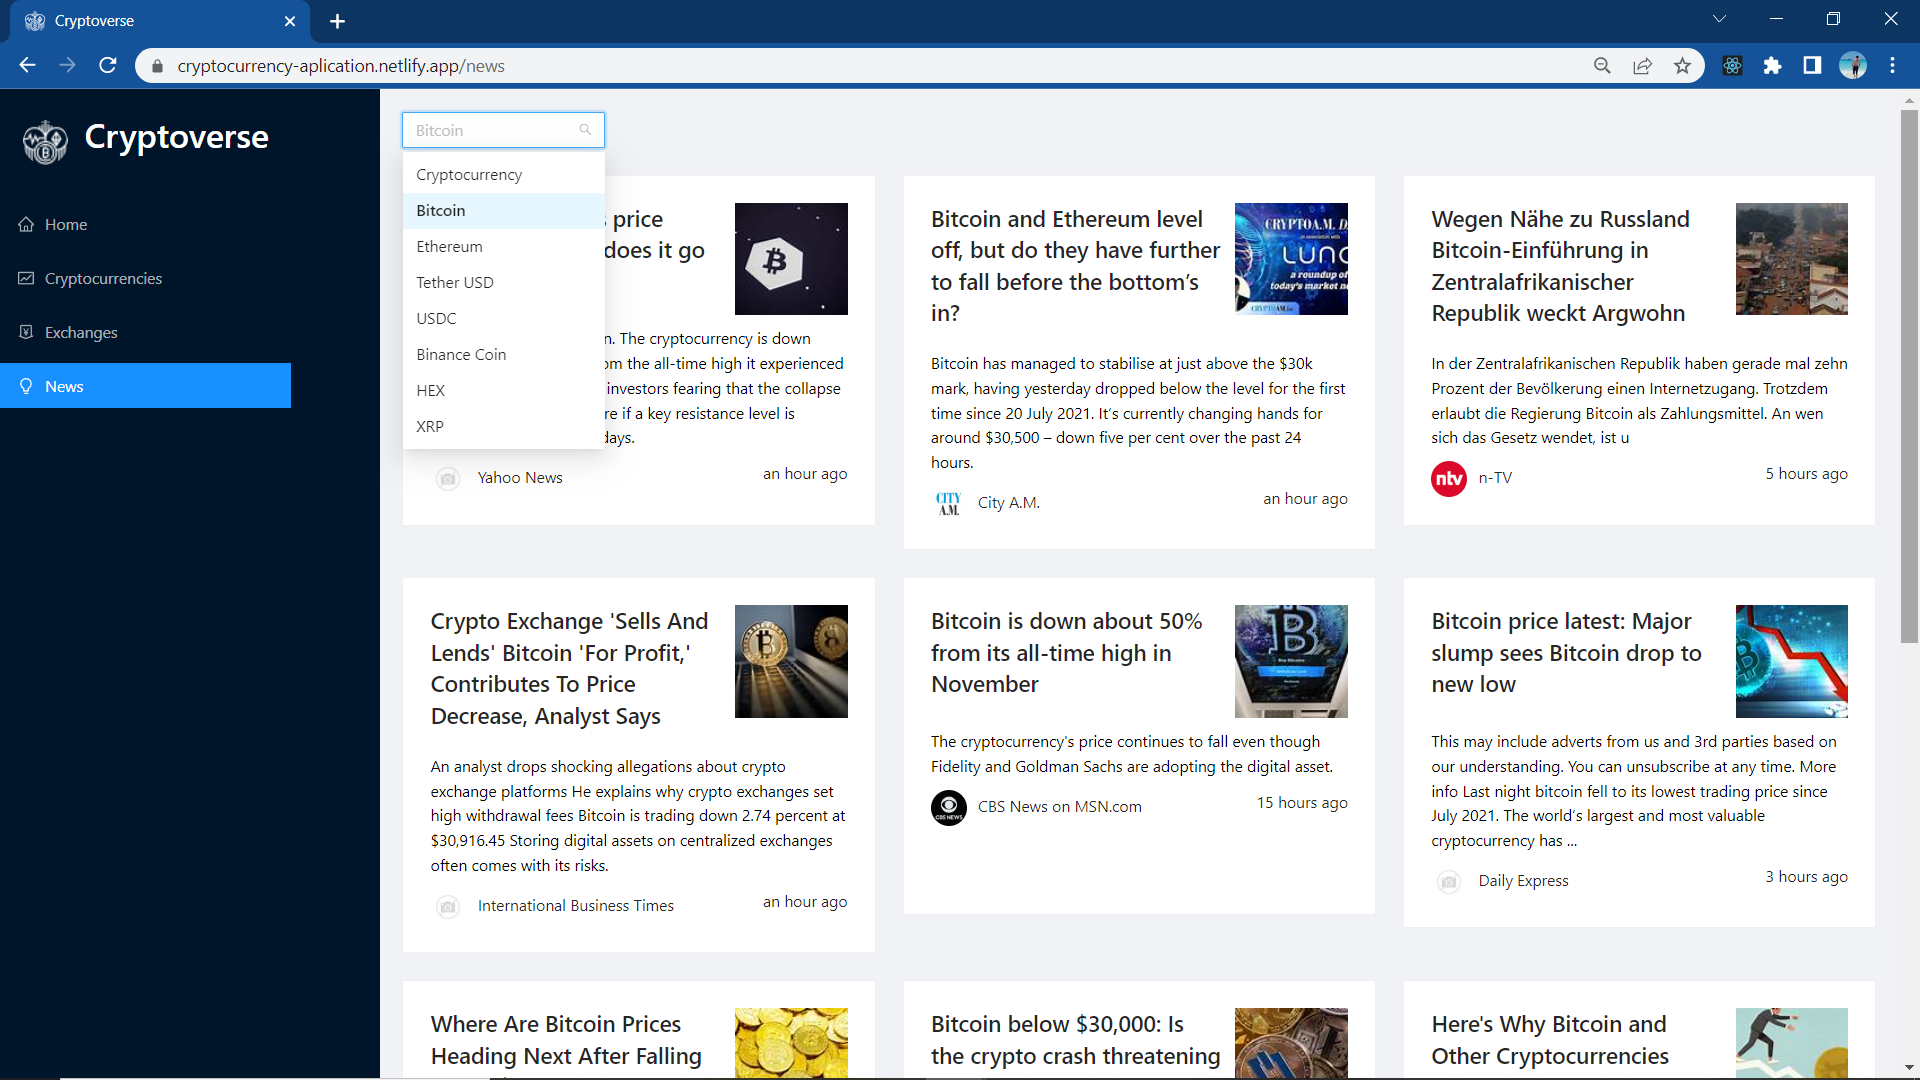The image size is (1920, 1080).
Task: Open the browser Extensions puzzle icon
Action: point(1773,65)
